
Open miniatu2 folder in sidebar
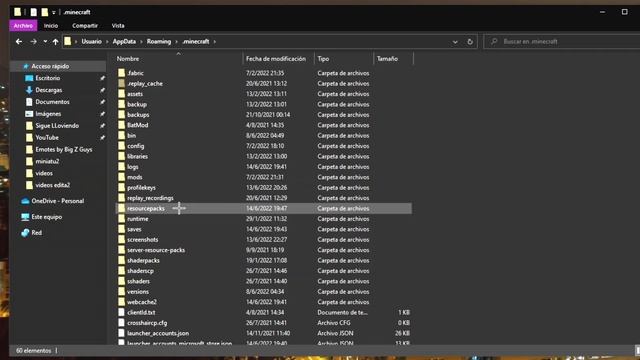coord(47,161)
